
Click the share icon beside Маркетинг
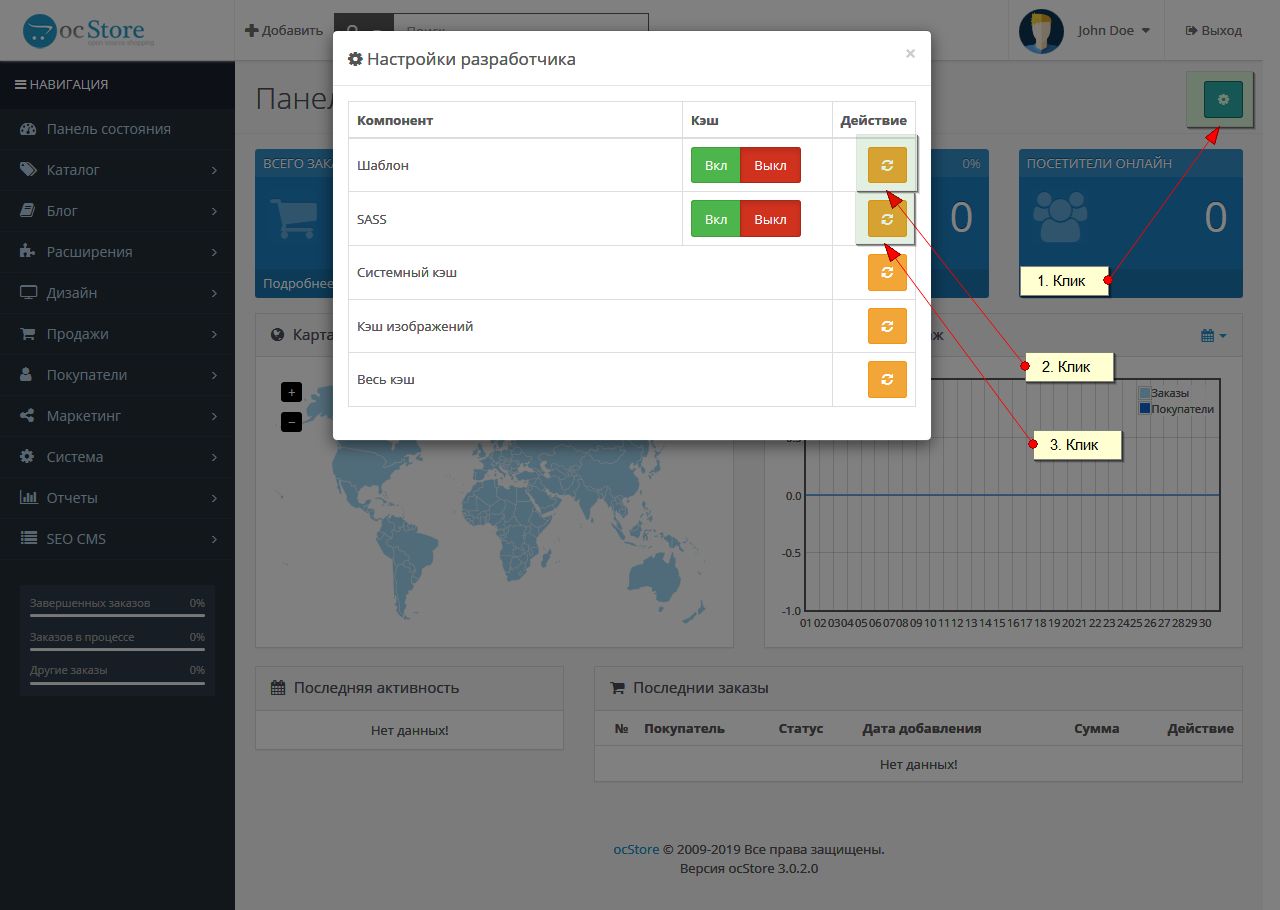click(28, 416)
